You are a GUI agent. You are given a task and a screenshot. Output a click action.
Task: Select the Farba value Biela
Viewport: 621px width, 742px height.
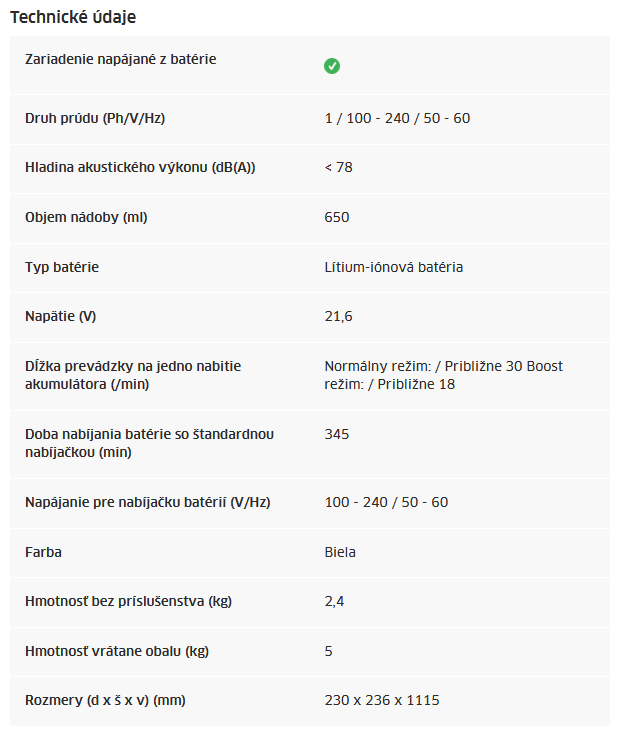click(x=340, y=552)
